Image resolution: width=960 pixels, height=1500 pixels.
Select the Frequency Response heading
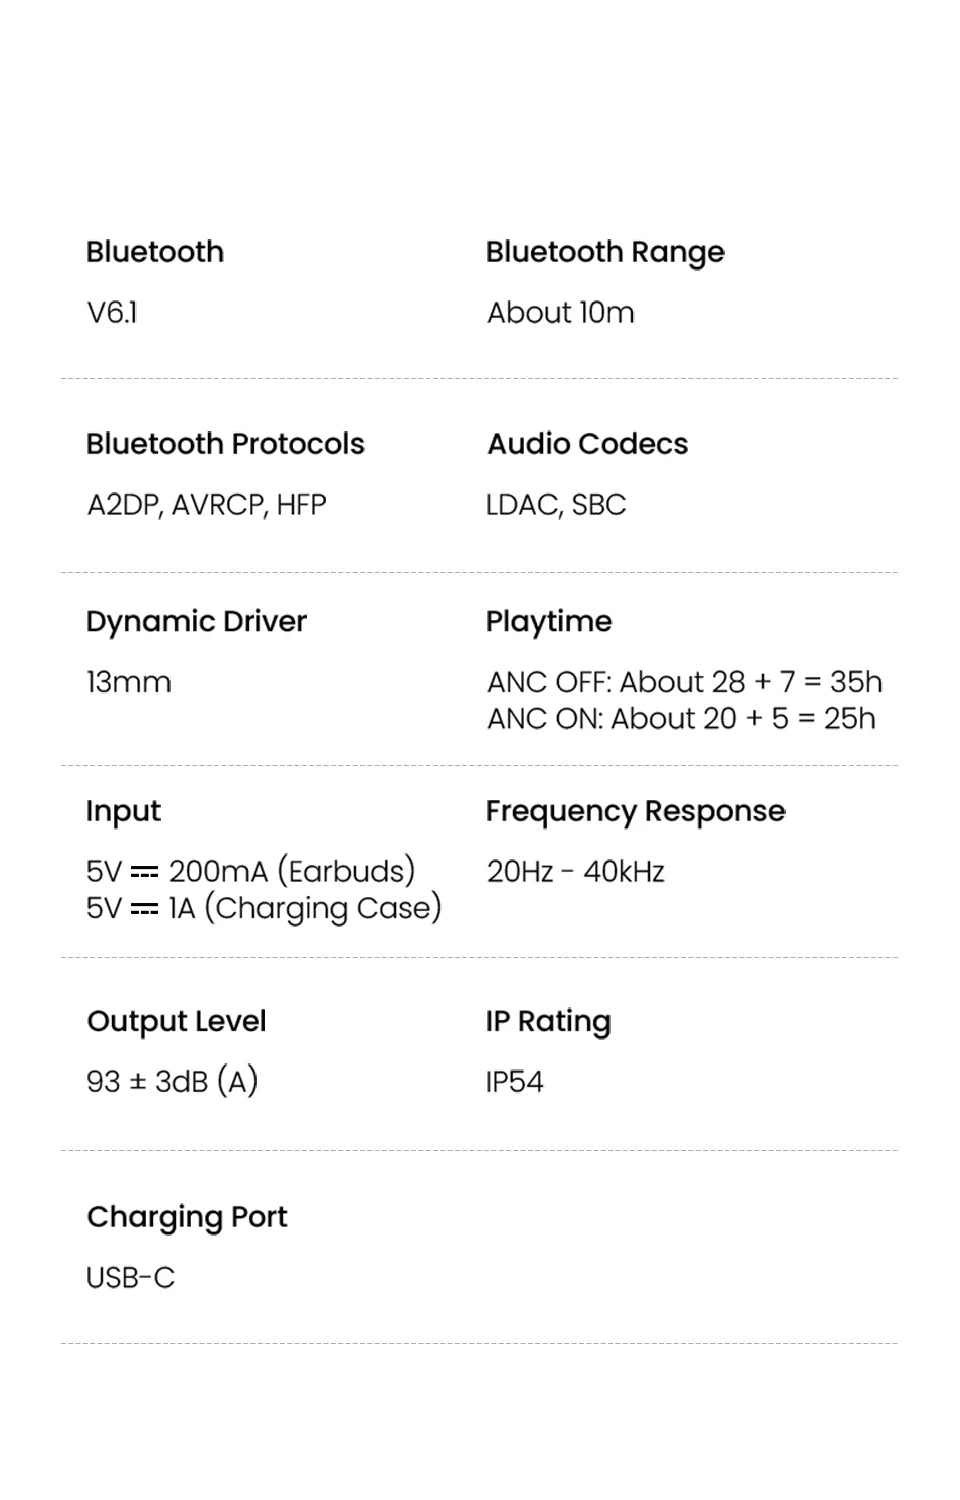635,811
